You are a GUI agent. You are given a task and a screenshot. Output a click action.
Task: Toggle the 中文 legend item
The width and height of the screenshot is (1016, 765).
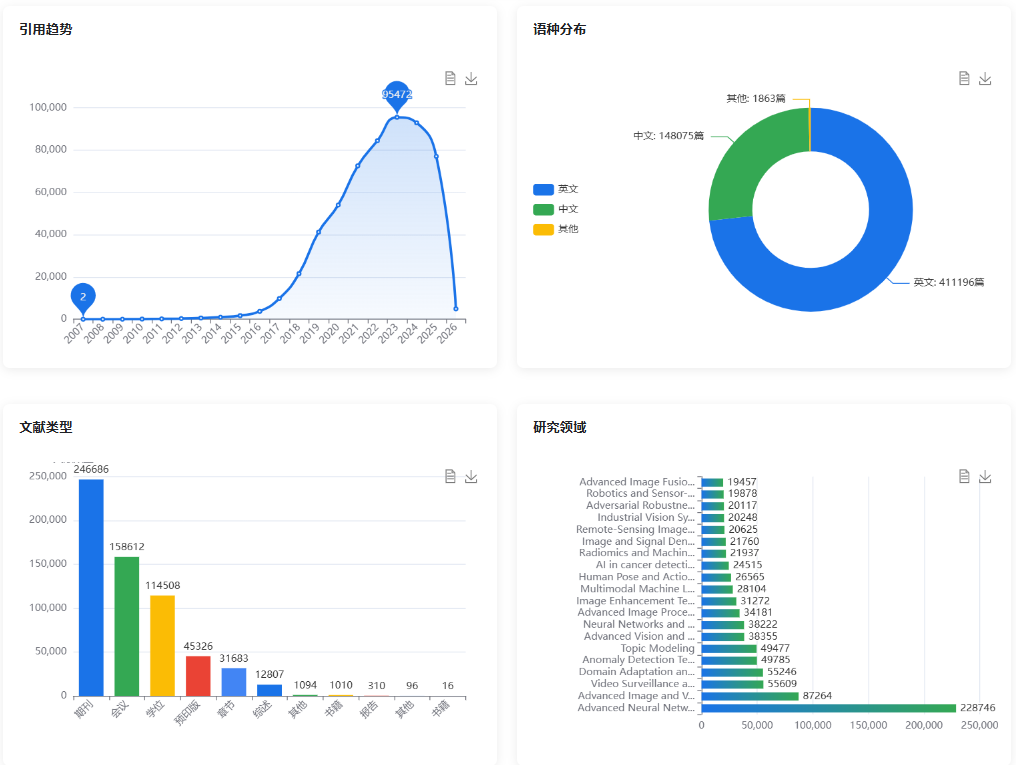pos(556,209)
